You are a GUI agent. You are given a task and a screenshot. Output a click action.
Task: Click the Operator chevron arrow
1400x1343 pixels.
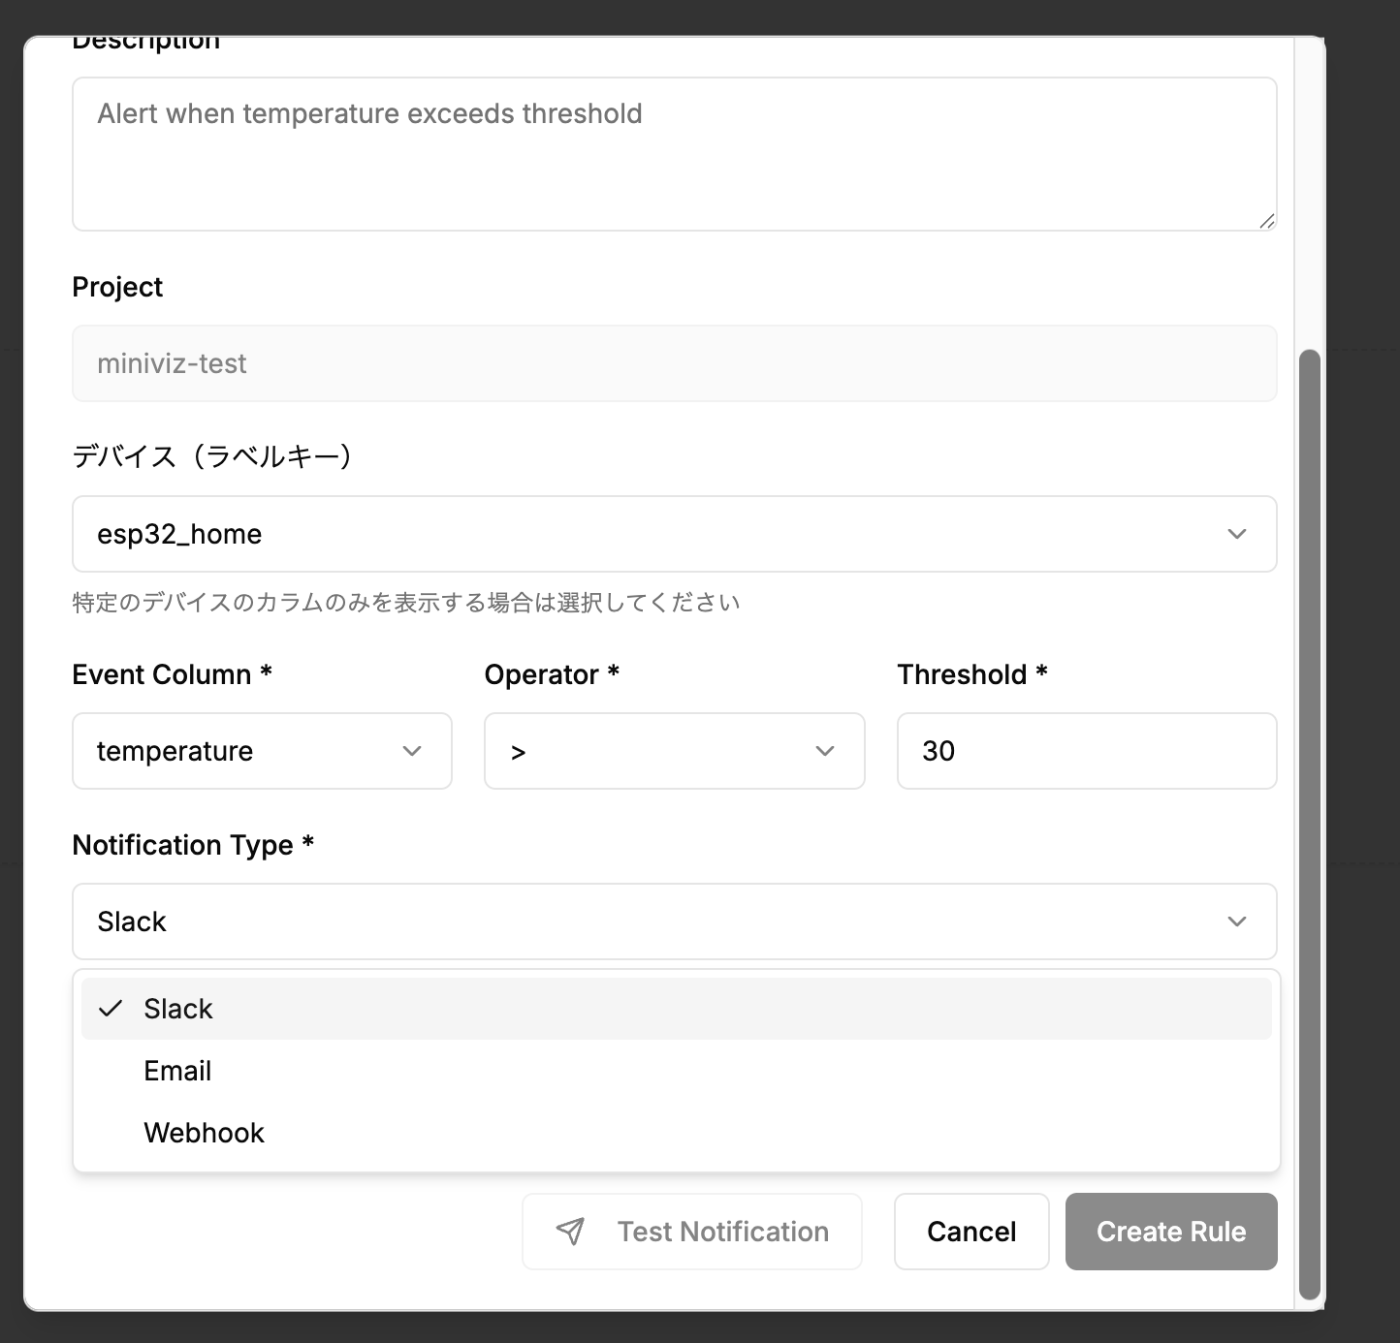click(825, 751)
